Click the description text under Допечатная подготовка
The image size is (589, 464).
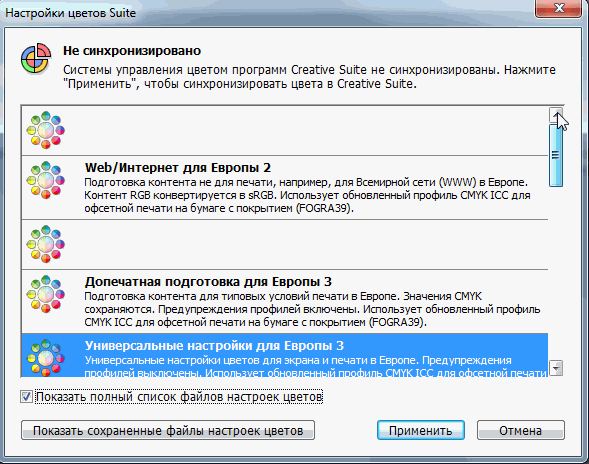coord(312,309)
